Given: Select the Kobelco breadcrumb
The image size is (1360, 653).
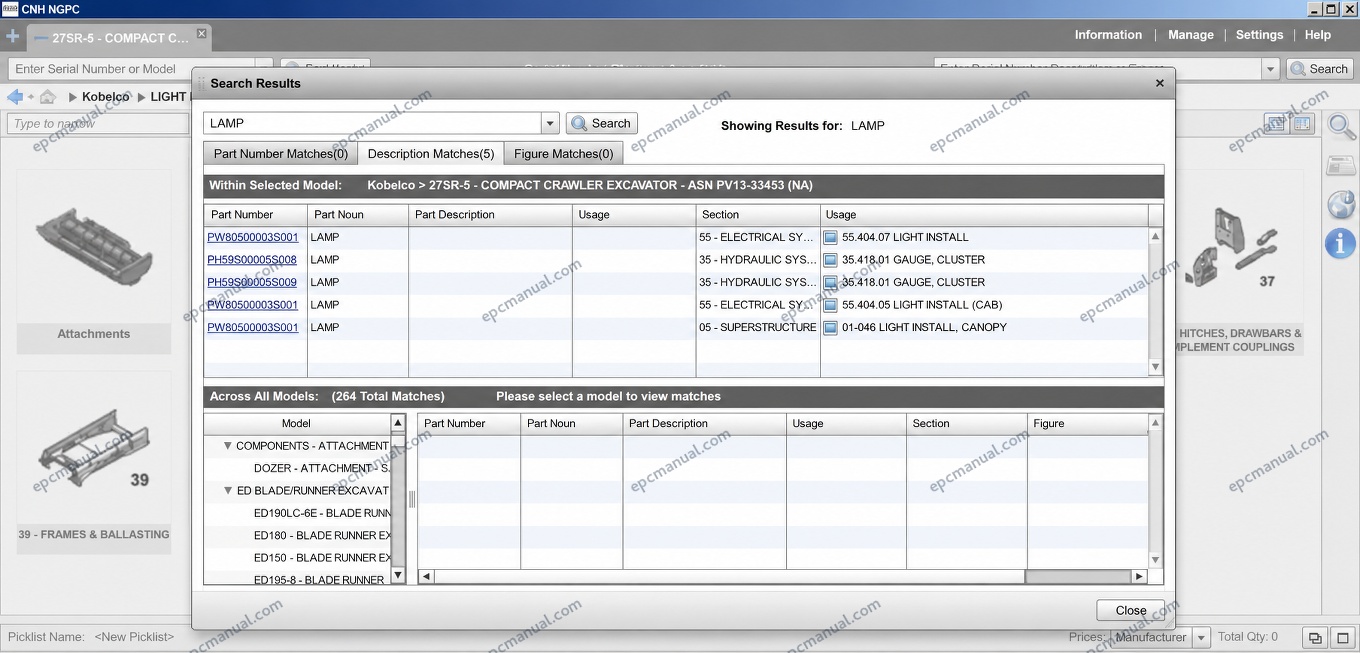Looking at the screenshot, I should (105, 97).
